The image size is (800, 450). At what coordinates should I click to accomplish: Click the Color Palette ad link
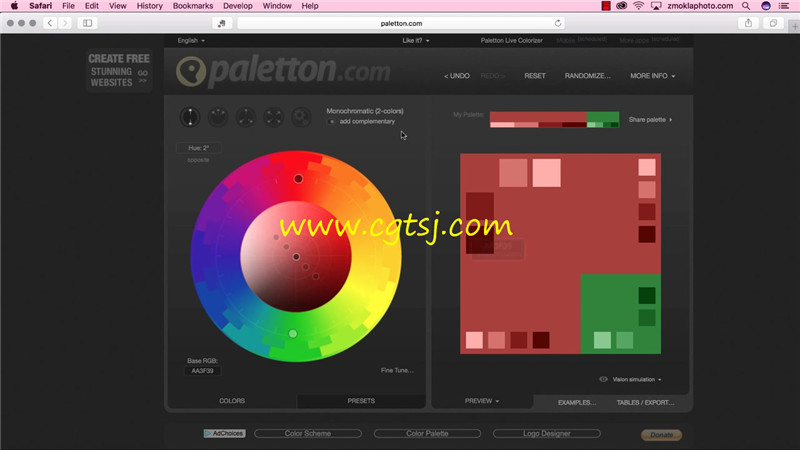tap(427, 433)
